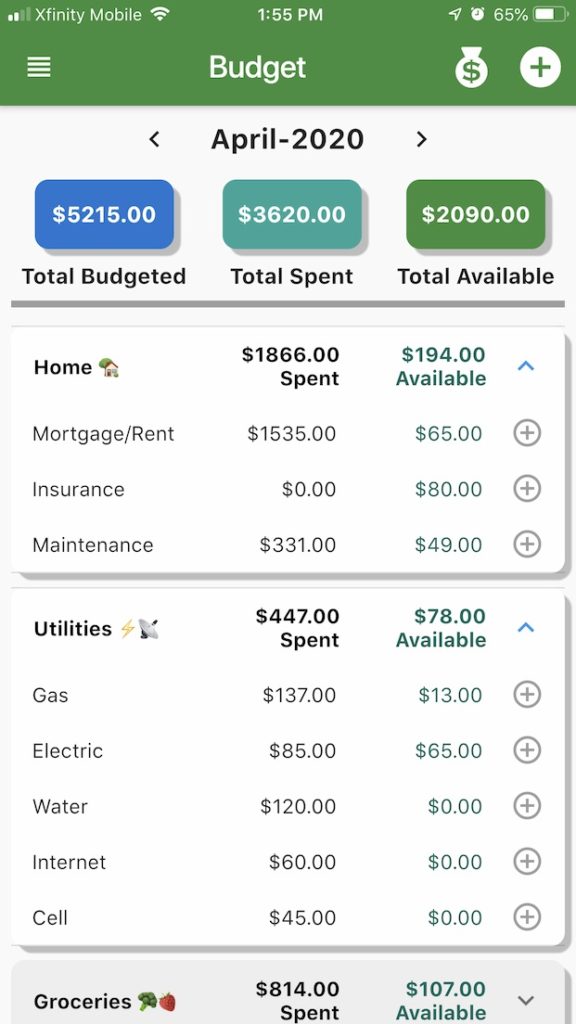Tap the white plus icon in header
Screen dimensions: 576x1024
pyautogui.click(x=540, y=67)
